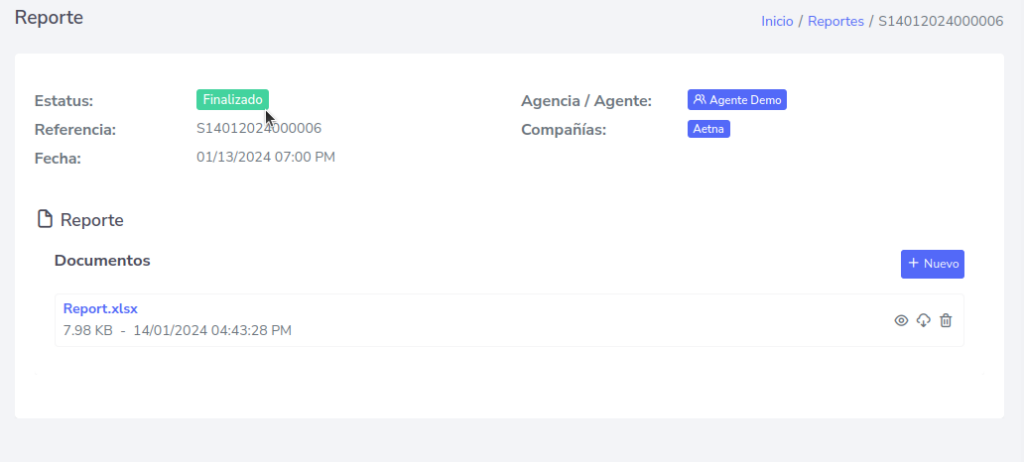
Task: Open the Report.xlsx file link
Action: (x=100, y=309)
